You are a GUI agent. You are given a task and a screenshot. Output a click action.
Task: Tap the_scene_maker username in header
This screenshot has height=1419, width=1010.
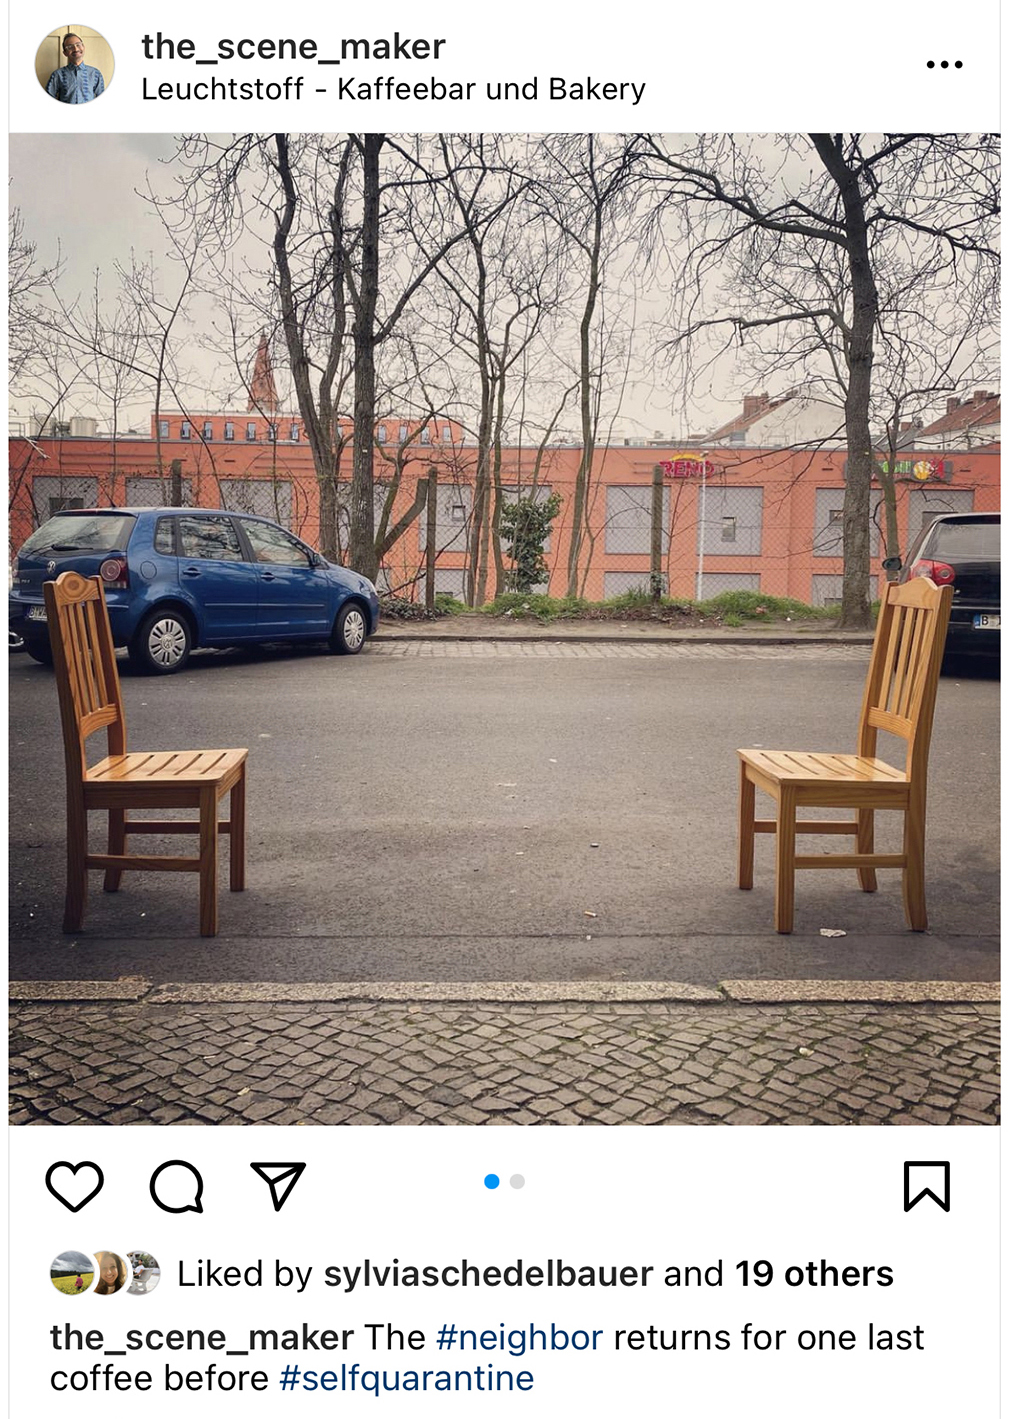(293, 46)
